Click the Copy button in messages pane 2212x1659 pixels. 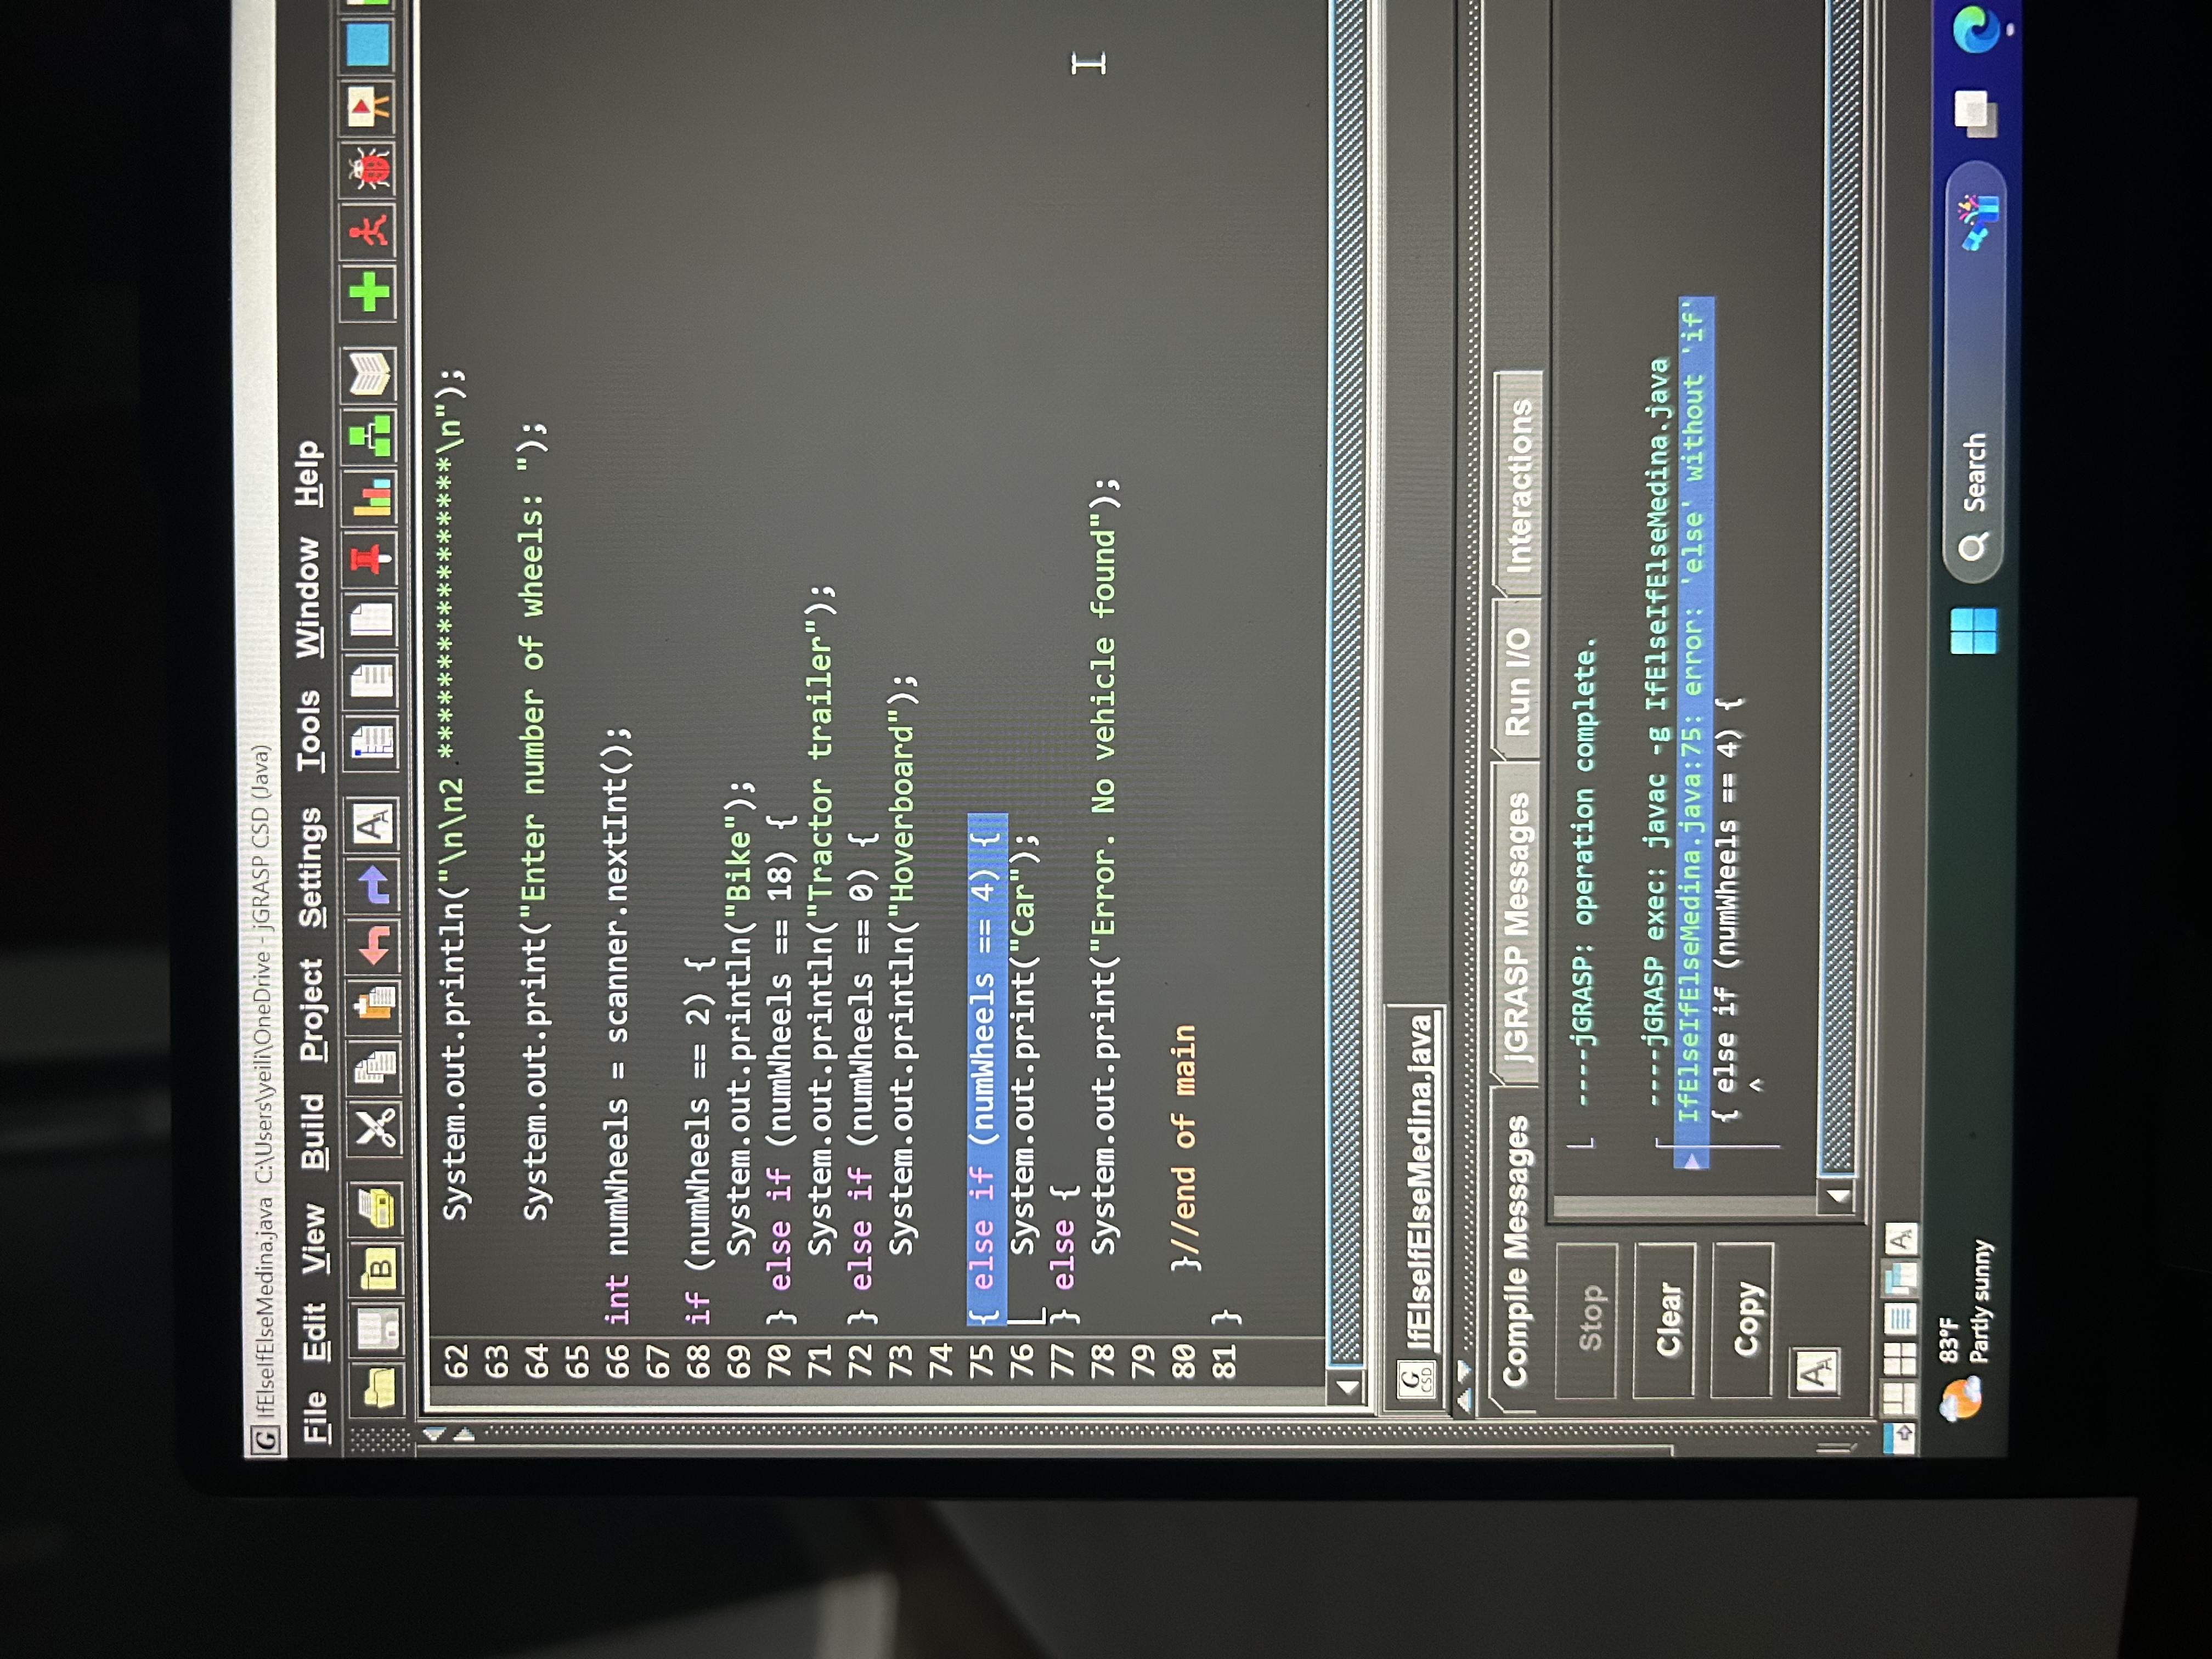click(x=1743, y=1319)
